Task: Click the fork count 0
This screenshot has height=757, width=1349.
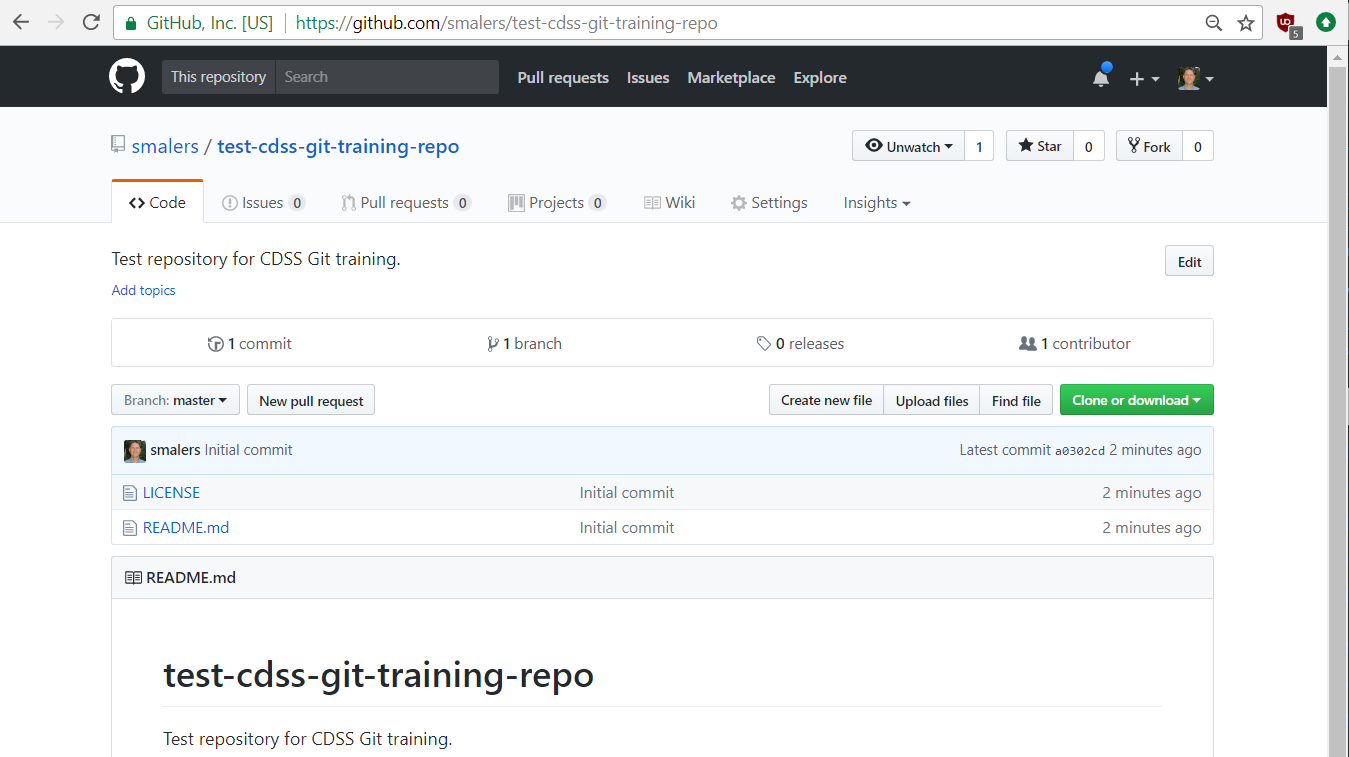Action: point(1198,146)
